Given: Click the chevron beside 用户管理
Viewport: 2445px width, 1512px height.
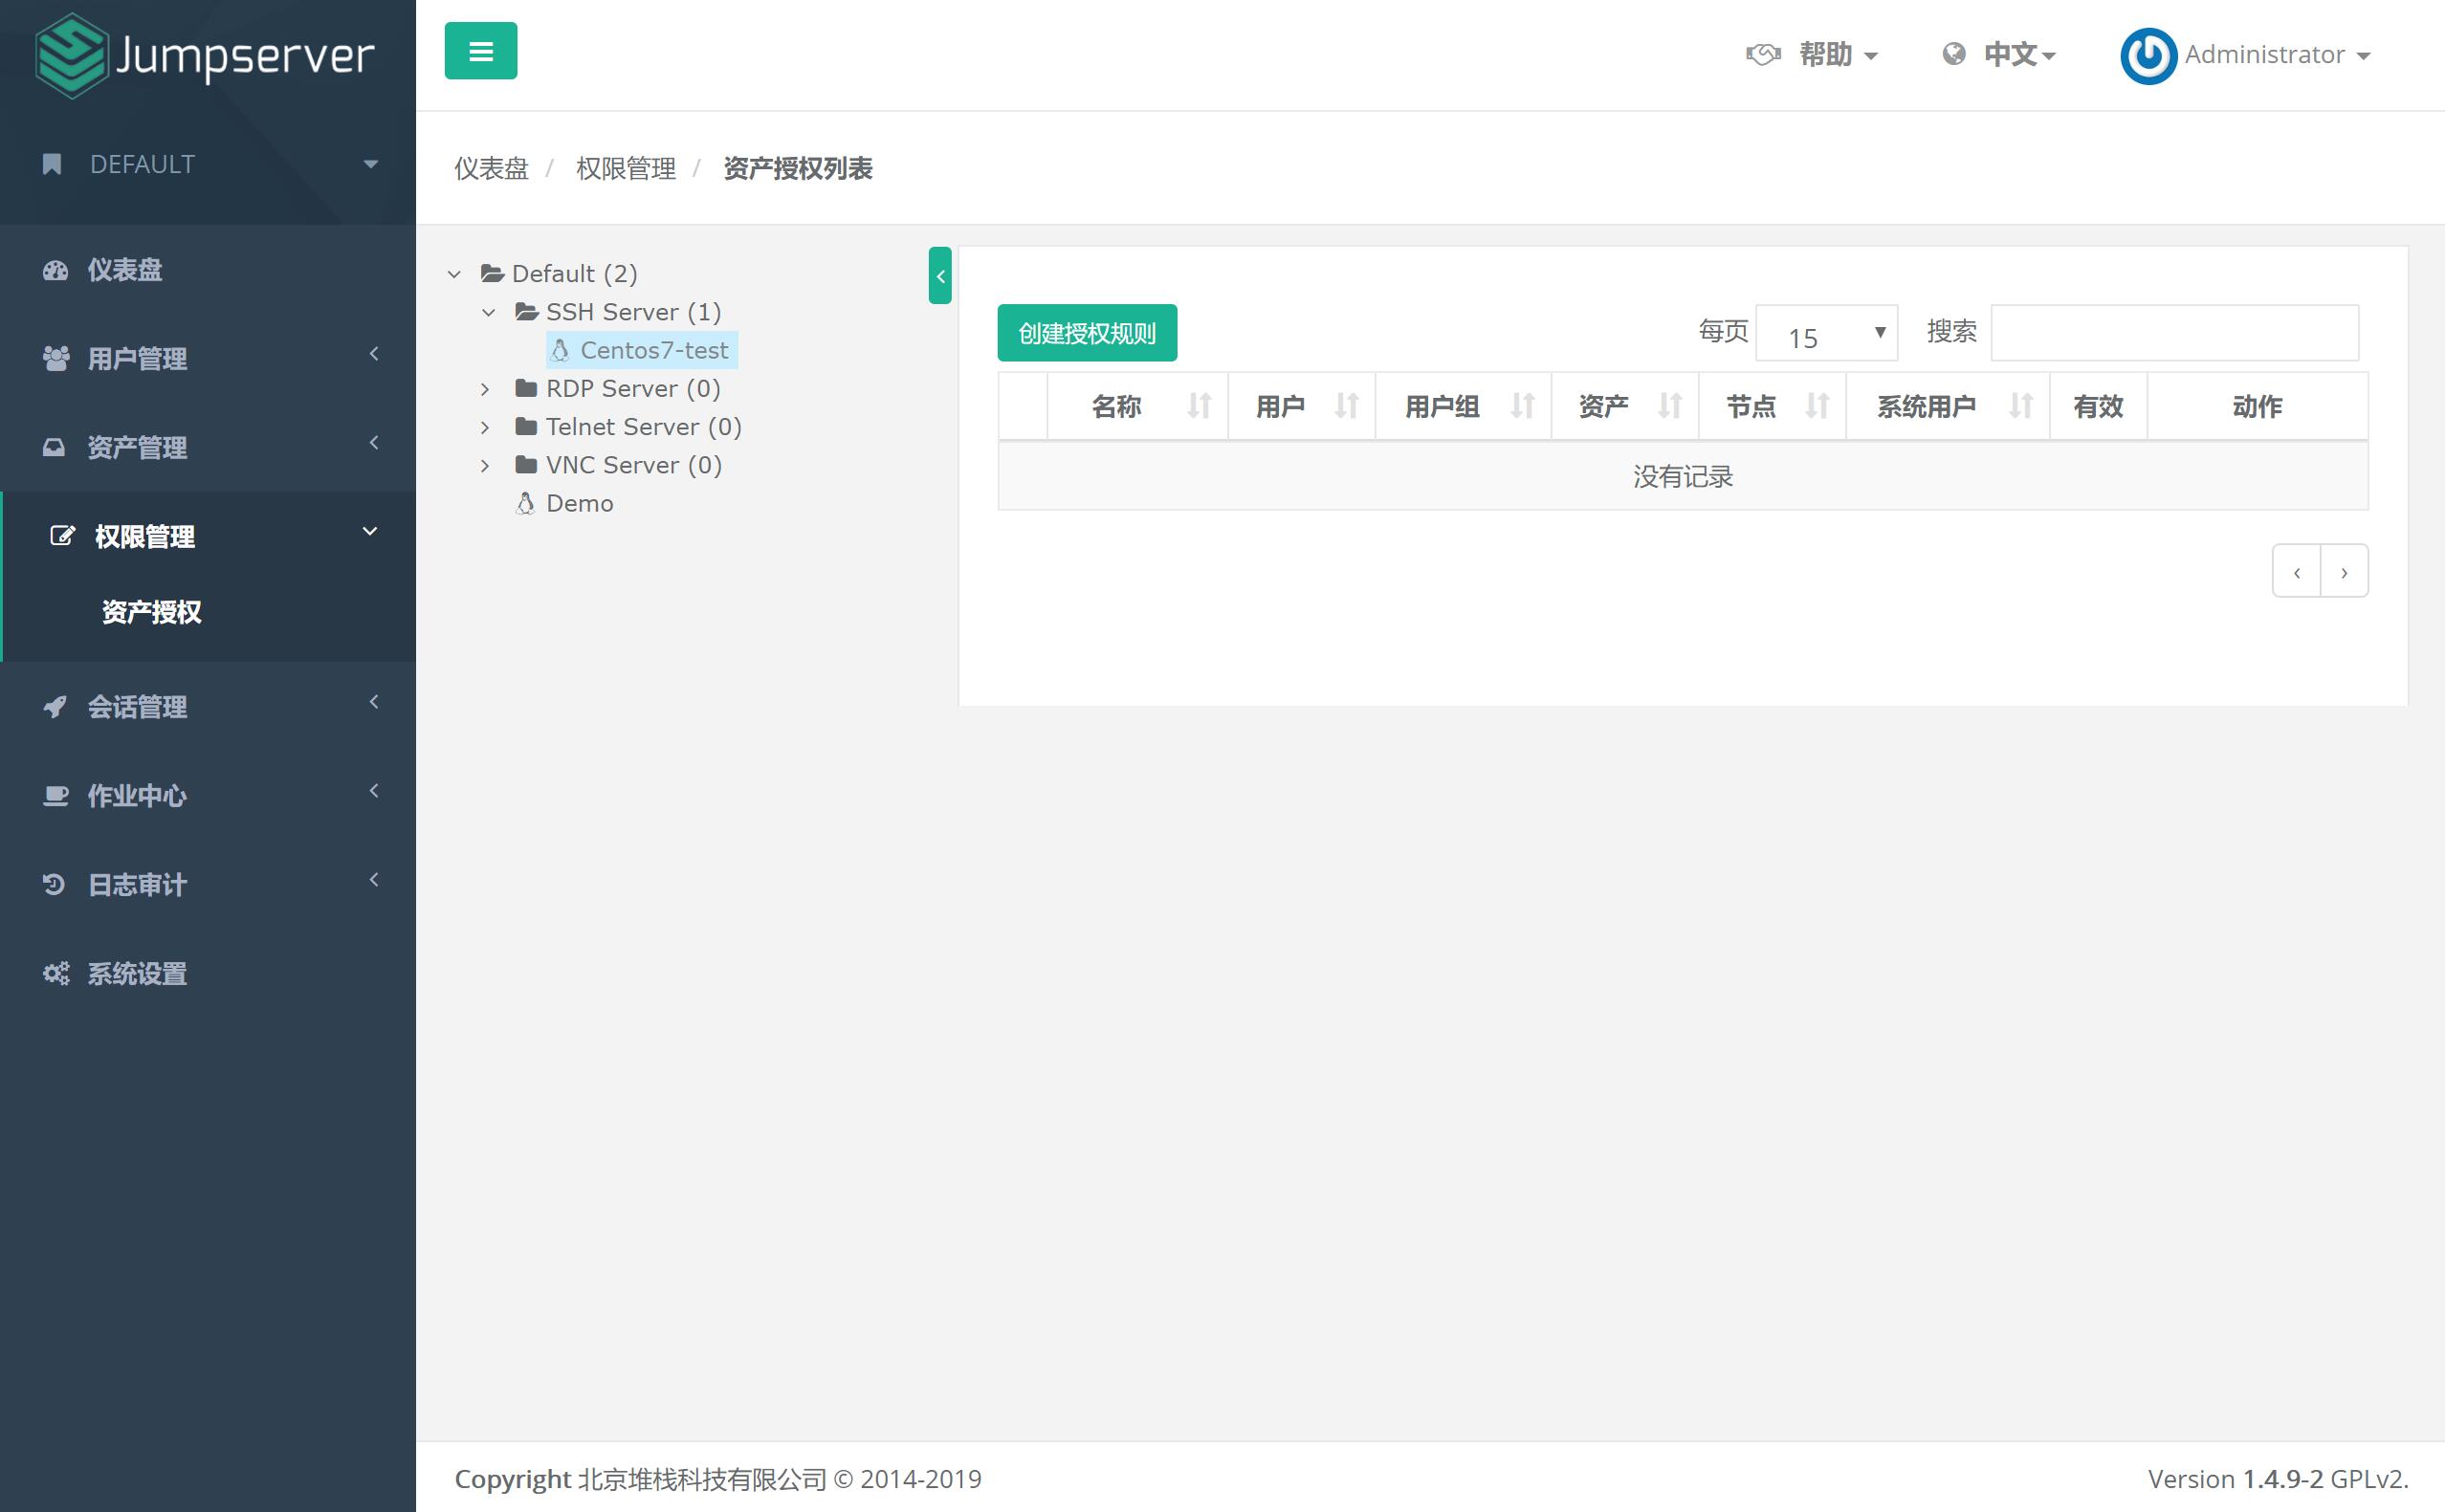Looking at the screenshot, I should (374, 353).
